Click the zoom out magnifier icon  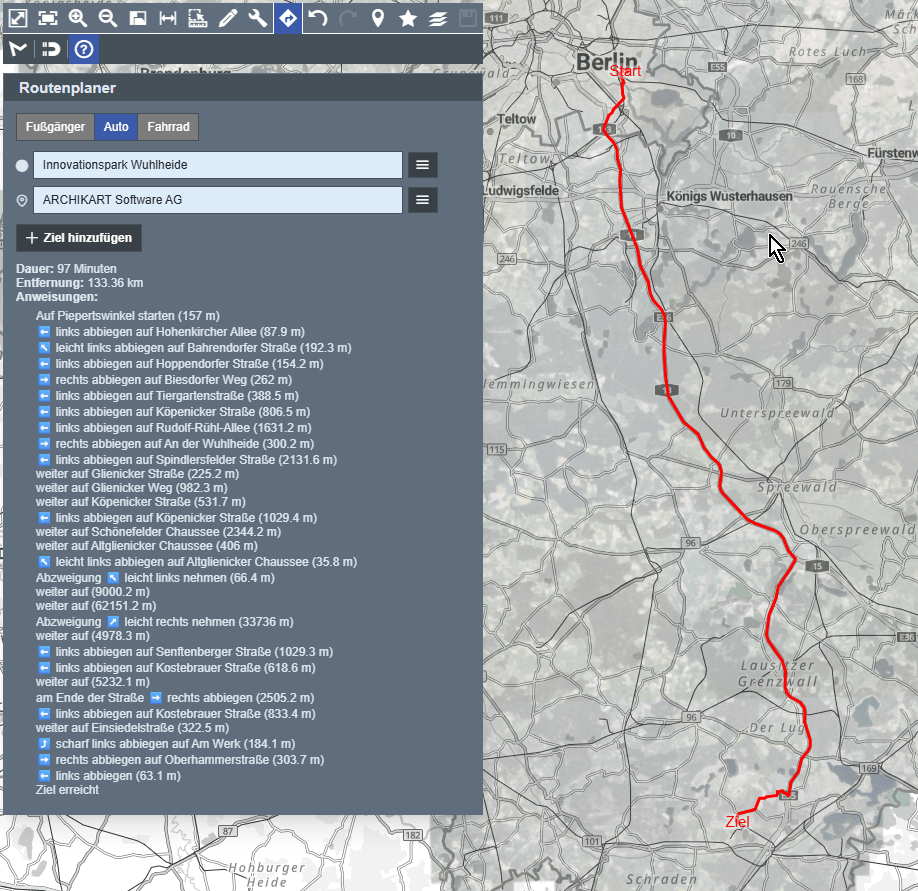pos(108,18)
